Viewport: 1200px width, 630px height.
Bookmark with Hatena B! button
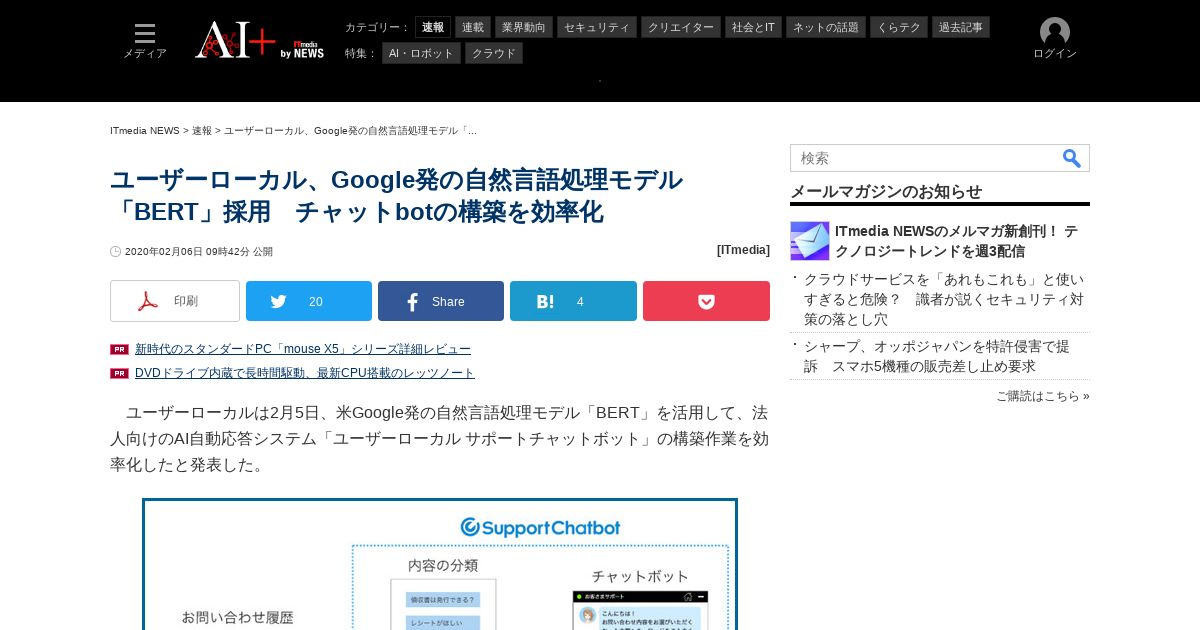[x=573, y=301]
